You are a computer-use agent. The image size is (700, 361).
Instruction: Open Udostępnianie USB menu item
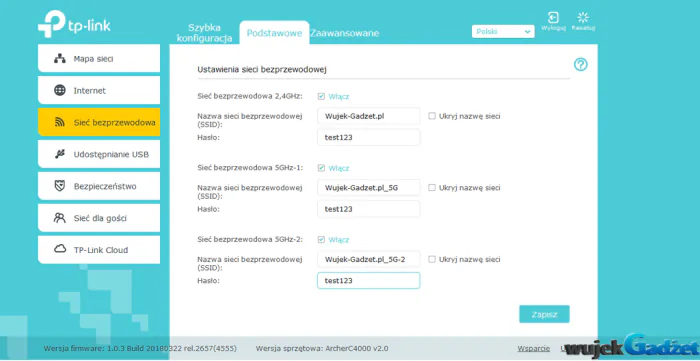99,154
